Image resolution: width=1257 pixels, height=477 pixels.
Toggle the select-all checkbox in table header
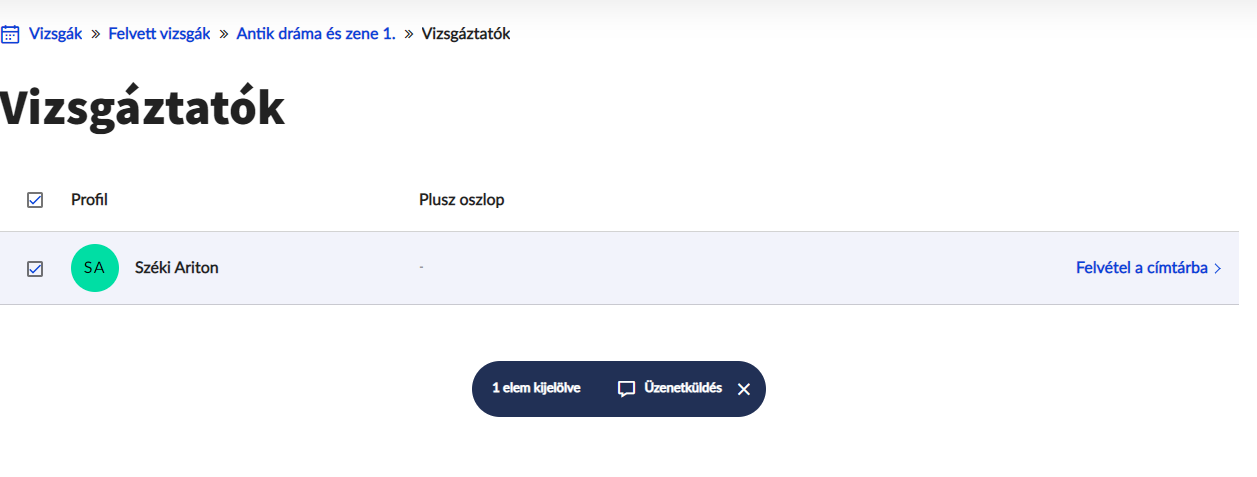tap(35, 200)
